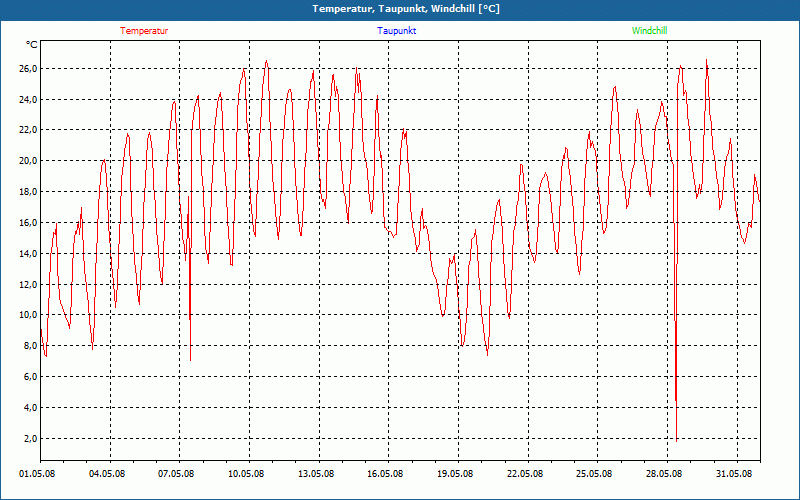
Task: Click the 18,0 y-axis value
Action: [x=29, y=192]
